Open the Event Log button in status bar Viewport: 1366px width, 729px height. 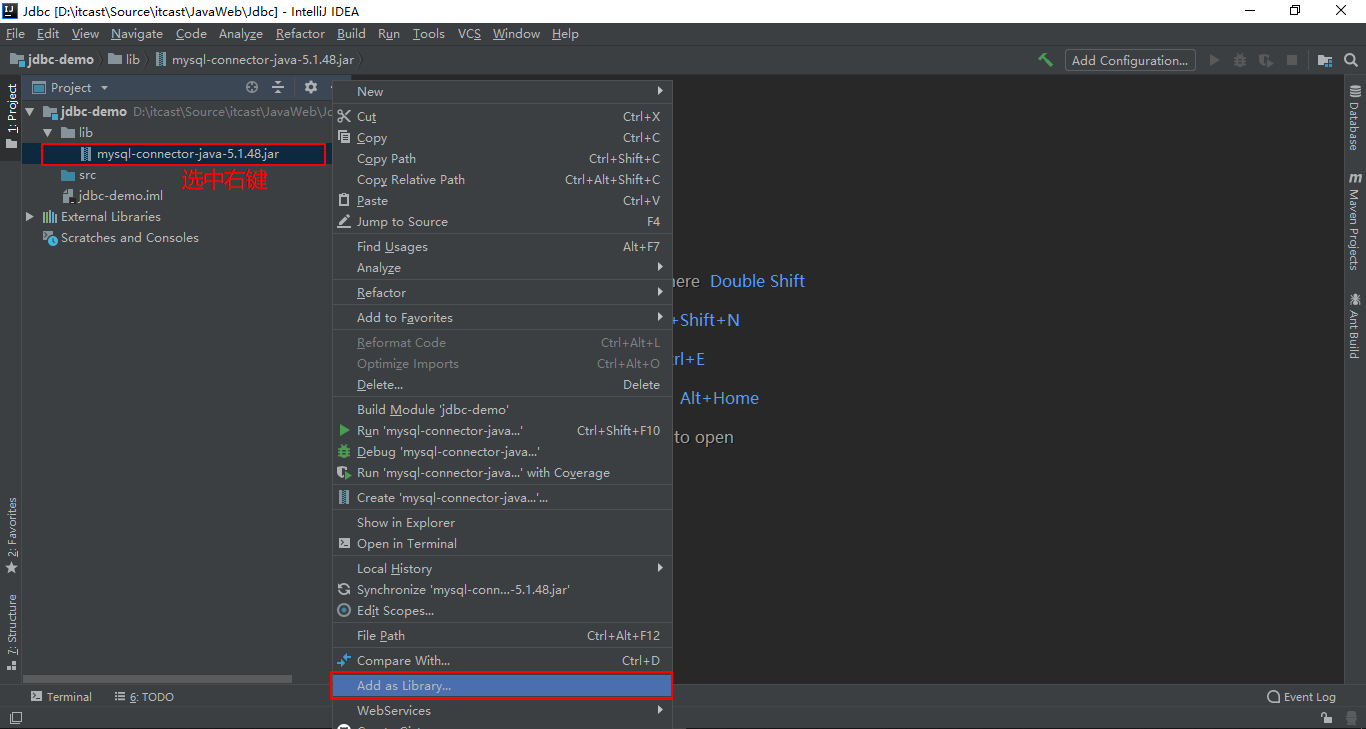(1300, 697)
